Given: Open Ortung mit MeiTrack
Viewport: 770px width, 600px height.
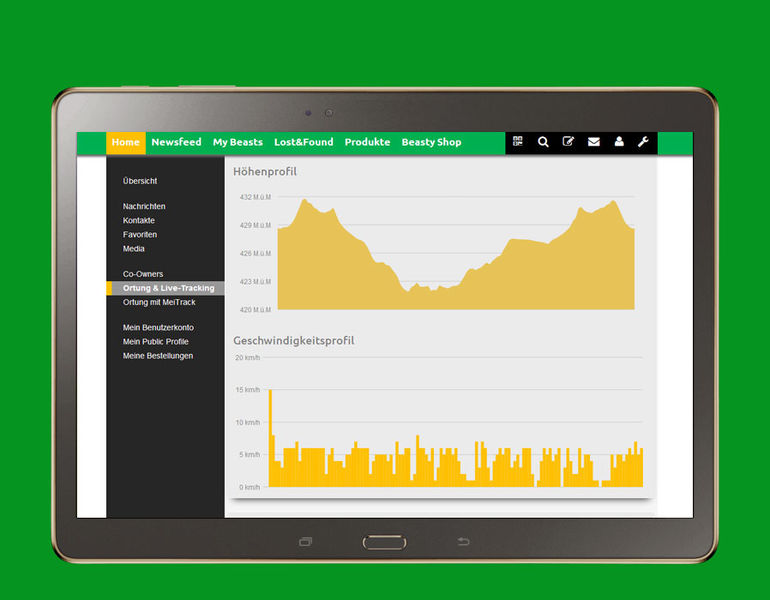Looking at the screenshot, I should pyautogui.click(x=159, y=302).
